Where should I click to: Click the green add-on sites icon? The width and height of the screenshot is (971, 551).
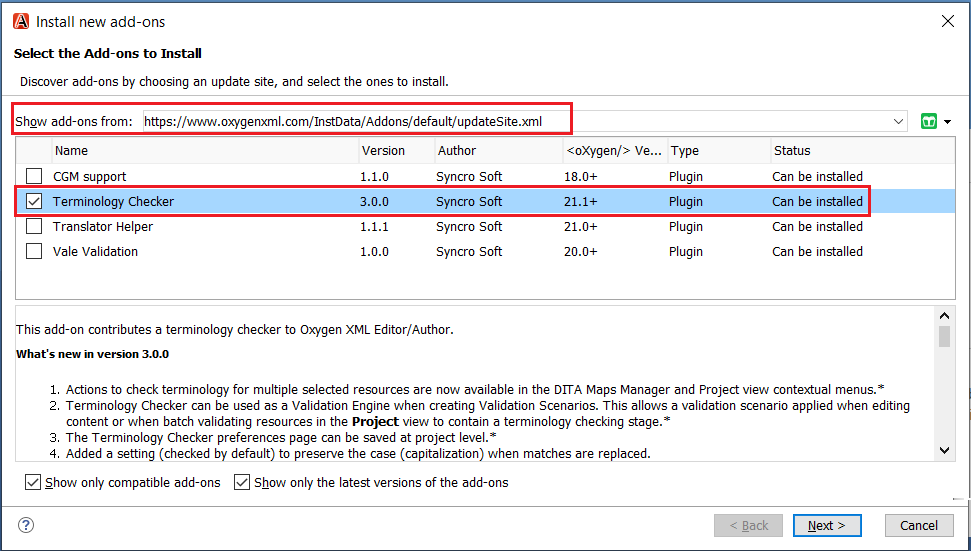928,121
